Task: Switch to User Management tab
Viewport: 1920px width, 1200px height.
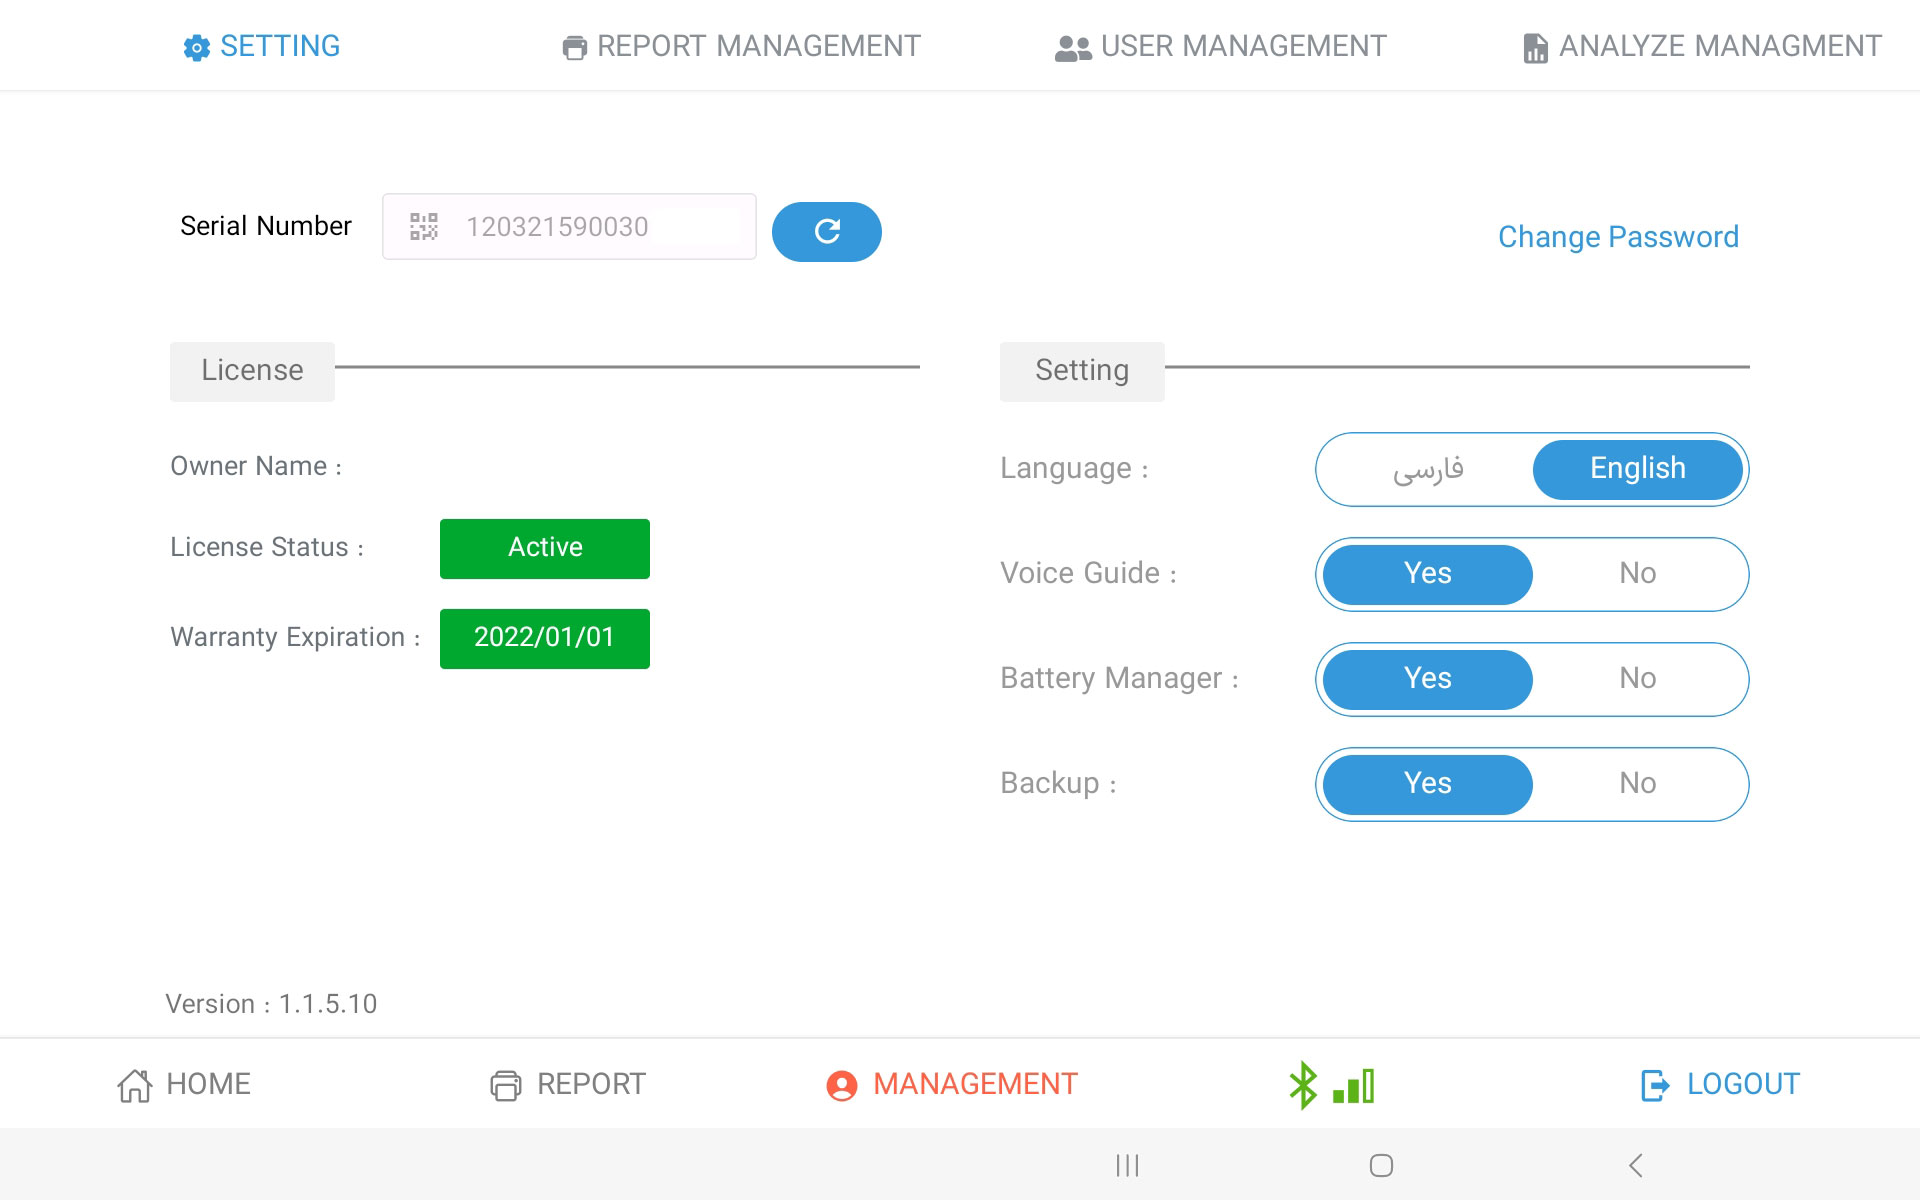Action: [x=1221, y=46]
